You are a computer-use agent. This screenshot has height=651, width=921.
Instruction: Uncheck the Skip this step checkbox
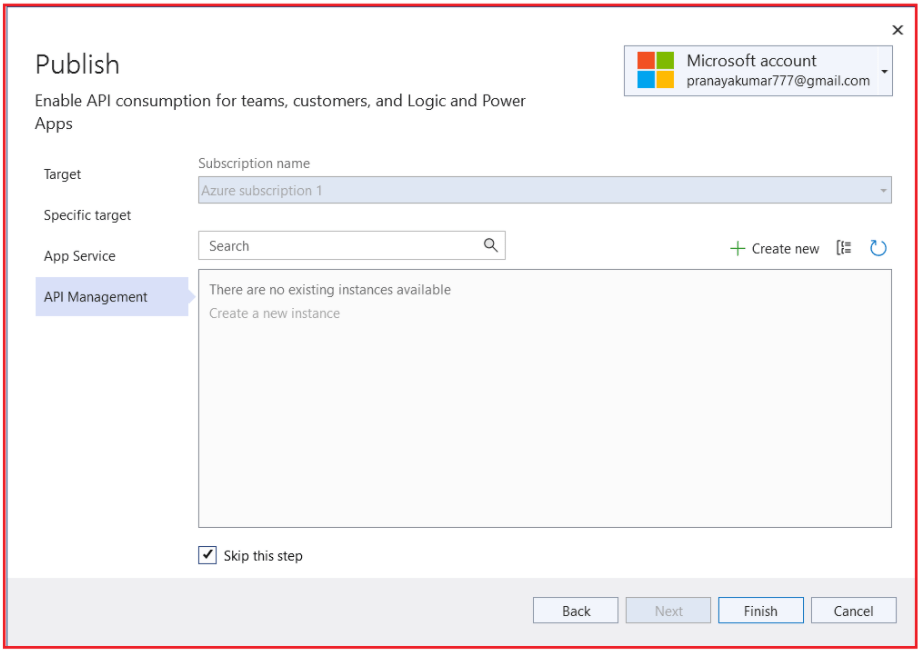point(207,555)
